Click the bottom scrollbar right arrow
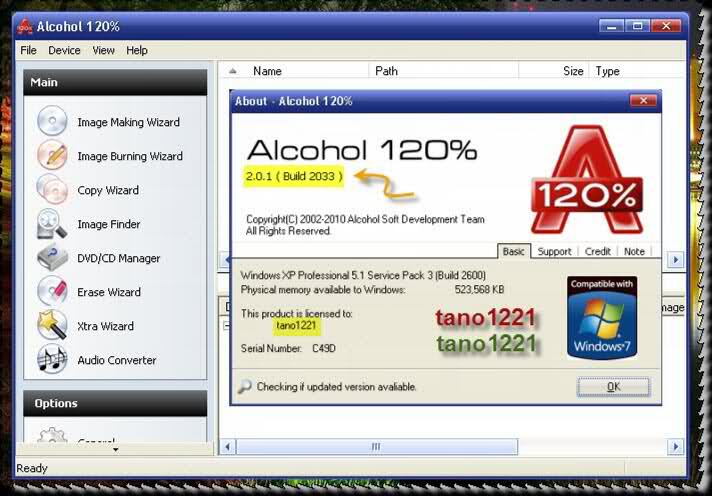 (675, 446)
